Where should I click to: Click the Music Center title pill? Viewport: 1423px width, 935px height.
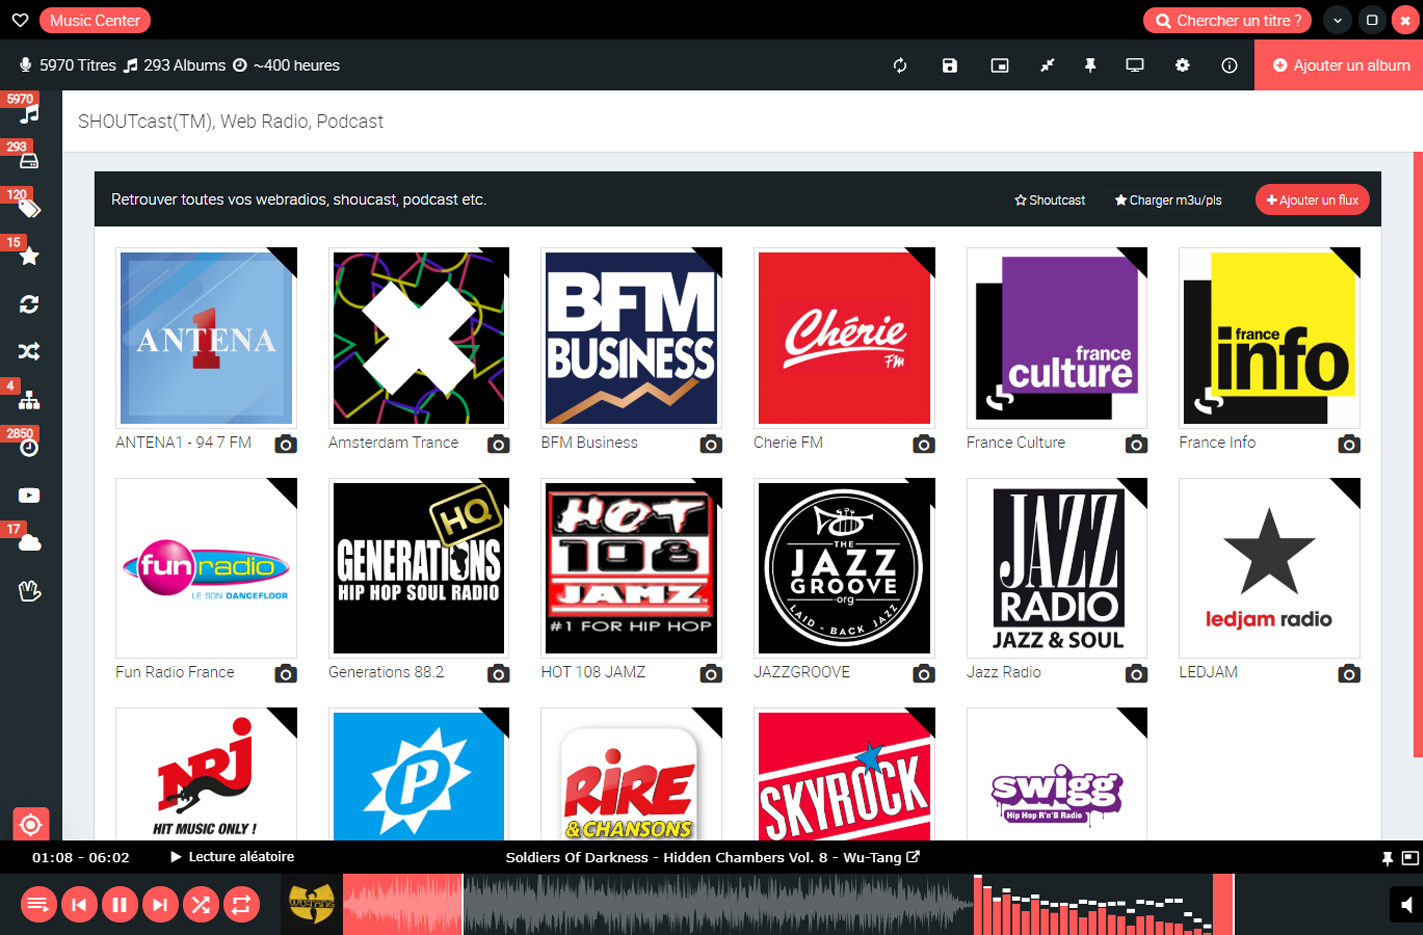[x=95, y=20]
